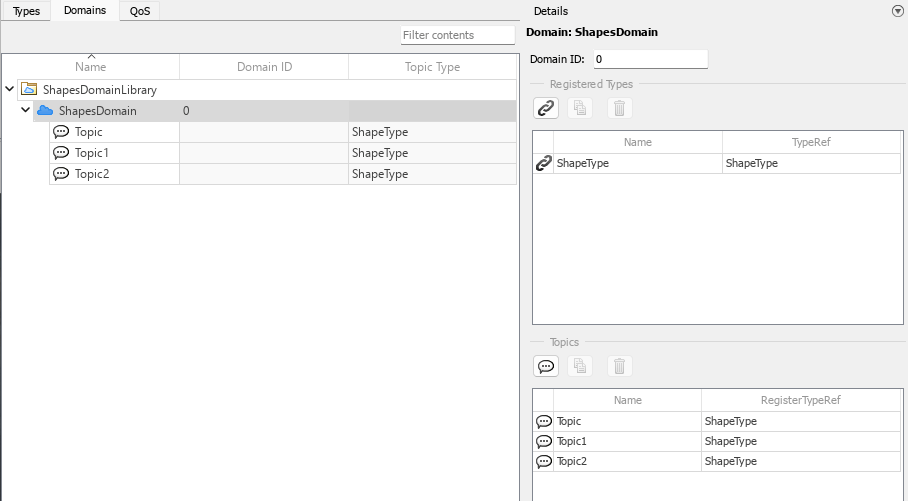The width and height of the screenshot is (908, 501).
Task: Click the ShapesDomainLibrary folder icon
Action: (x=29, y=90)
